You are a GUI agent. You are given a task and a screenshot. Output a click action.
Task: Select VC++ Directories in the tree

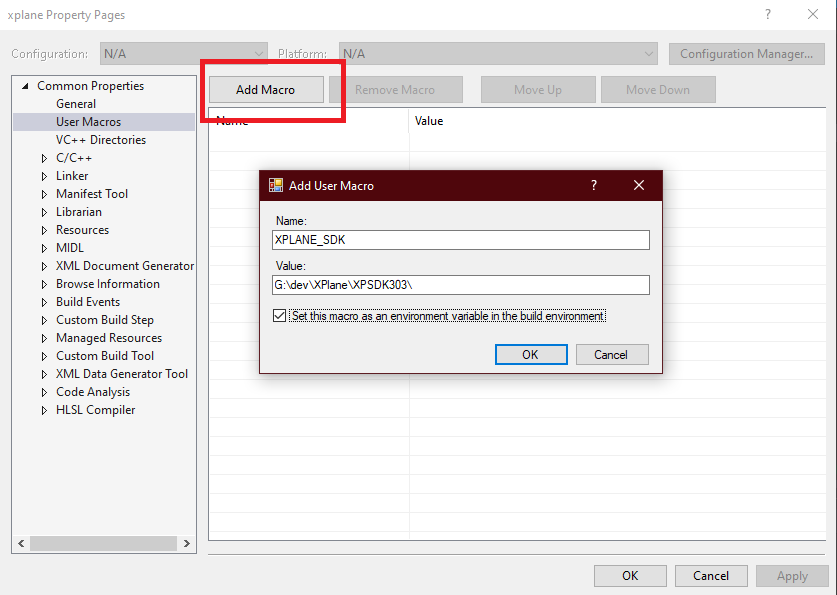tap(100, 140)
